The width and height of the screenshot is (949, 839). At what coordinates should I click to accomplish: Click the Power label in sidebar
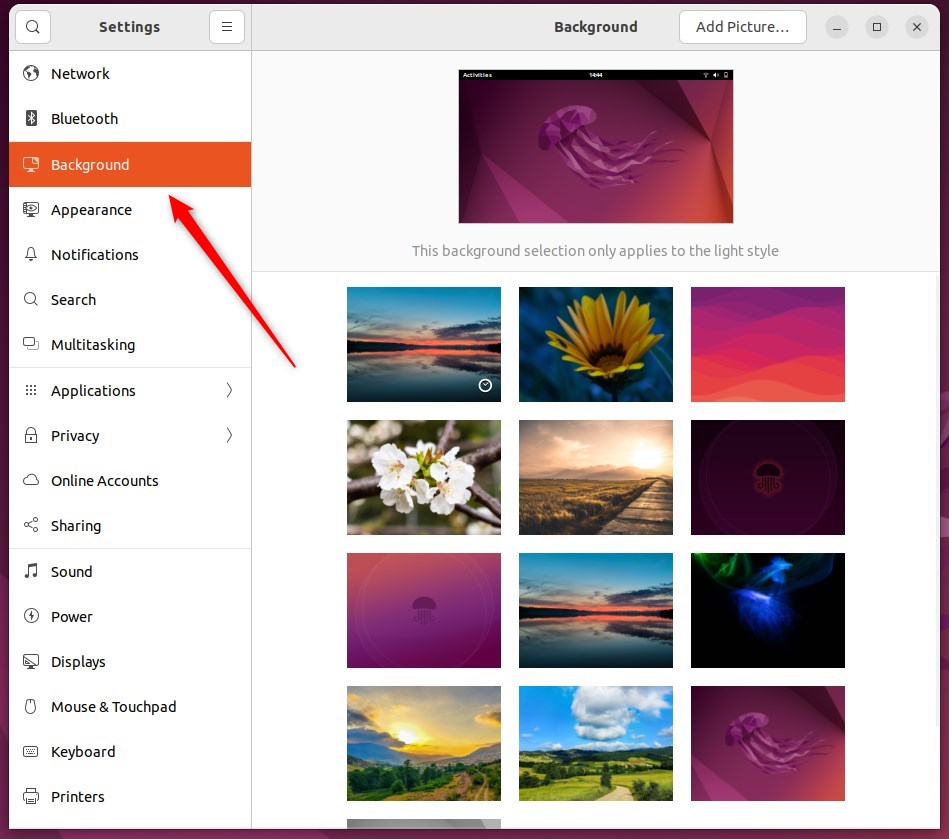tap(71, 617)
